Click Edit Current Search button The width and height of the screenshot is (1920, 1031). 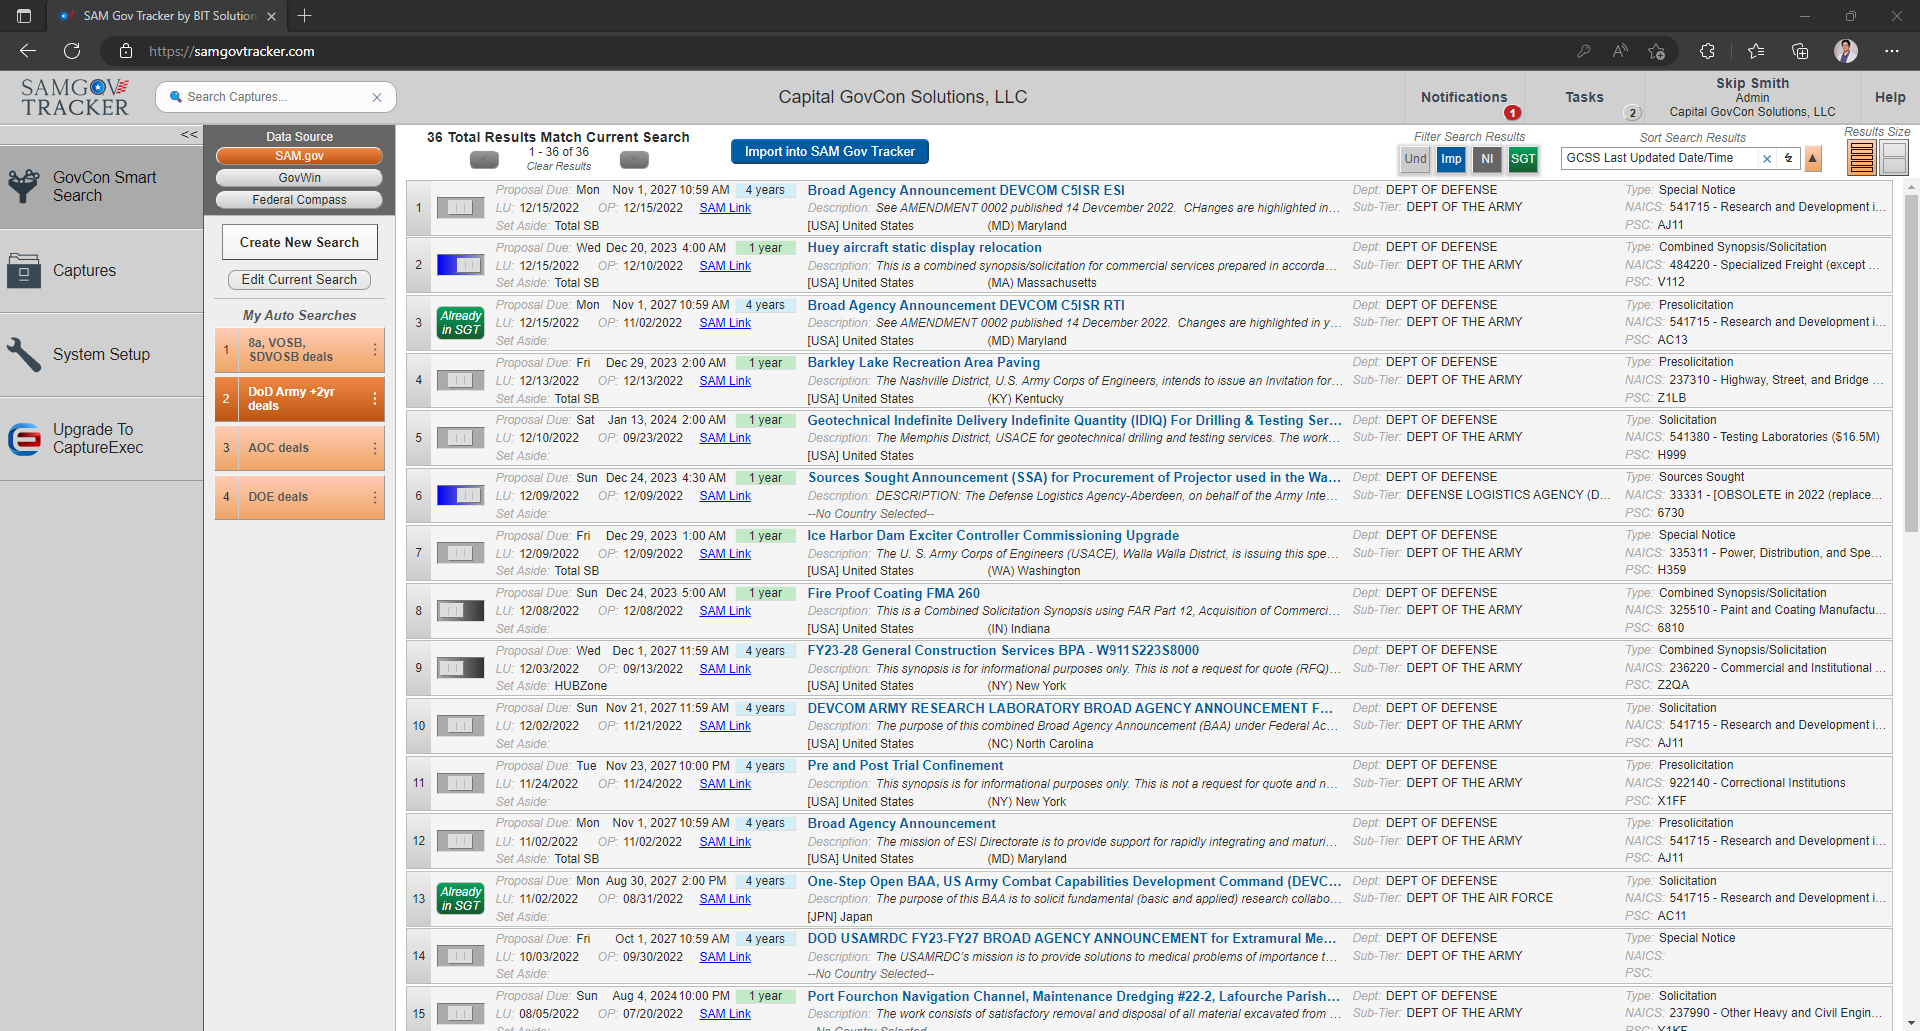(299, 280)
